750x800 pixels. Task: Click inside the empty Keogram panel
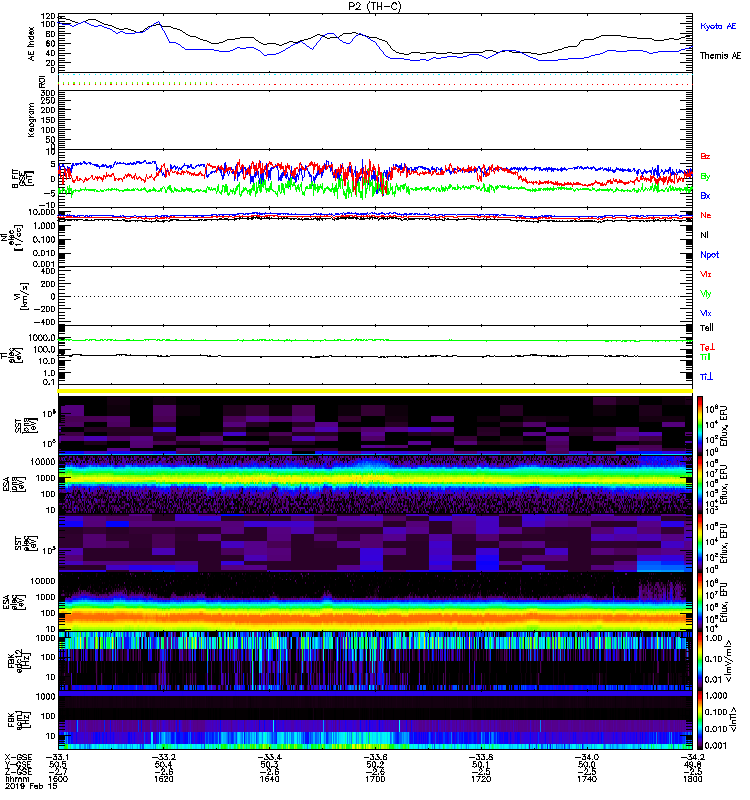click(375, 120)
